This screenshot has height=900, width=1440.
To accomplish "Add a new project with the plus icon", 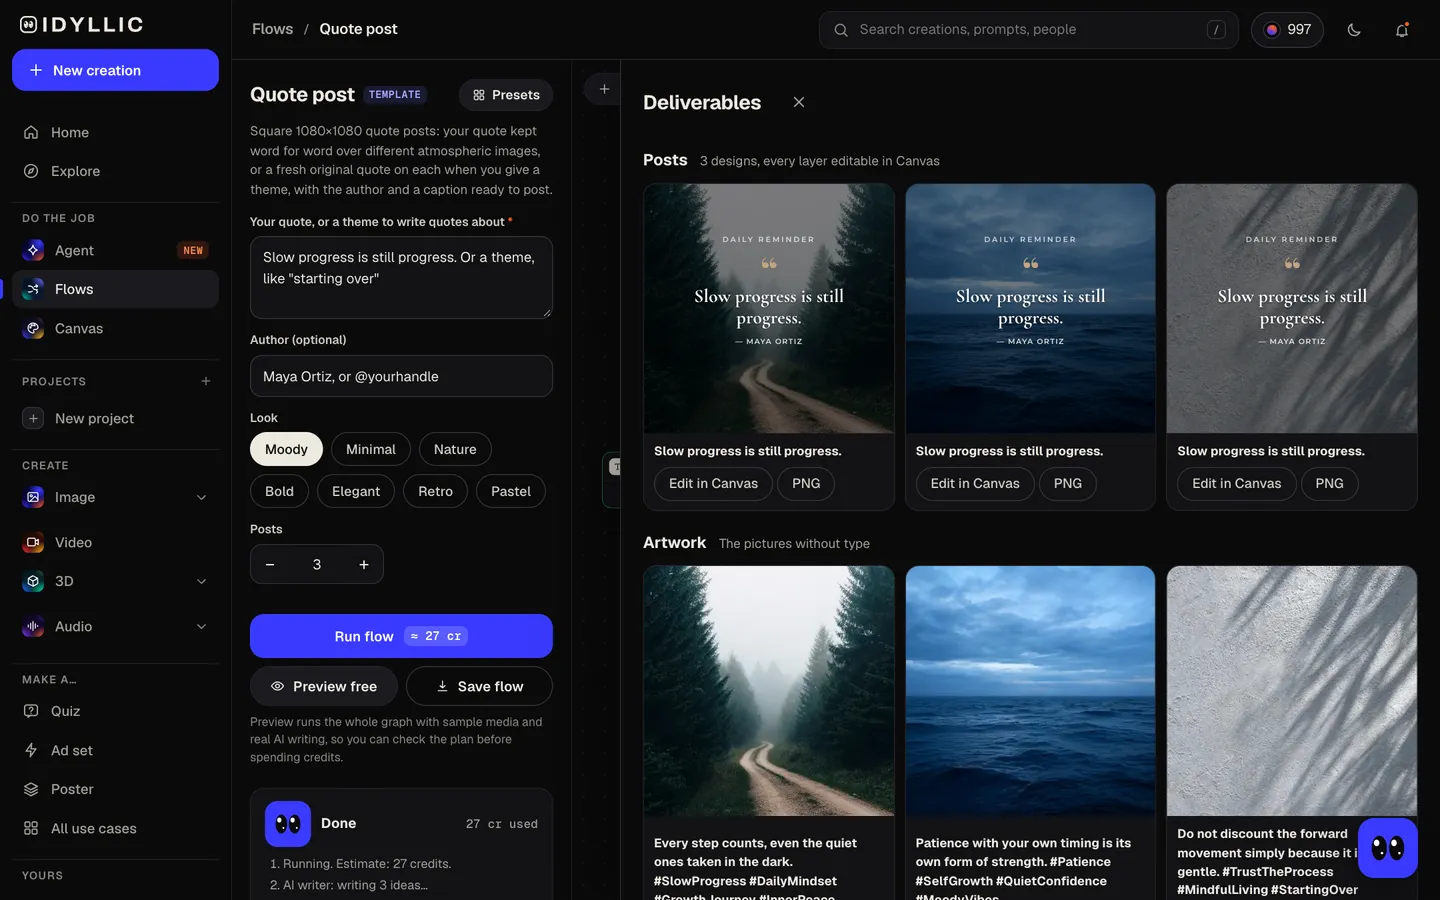I will click(206, 381).
